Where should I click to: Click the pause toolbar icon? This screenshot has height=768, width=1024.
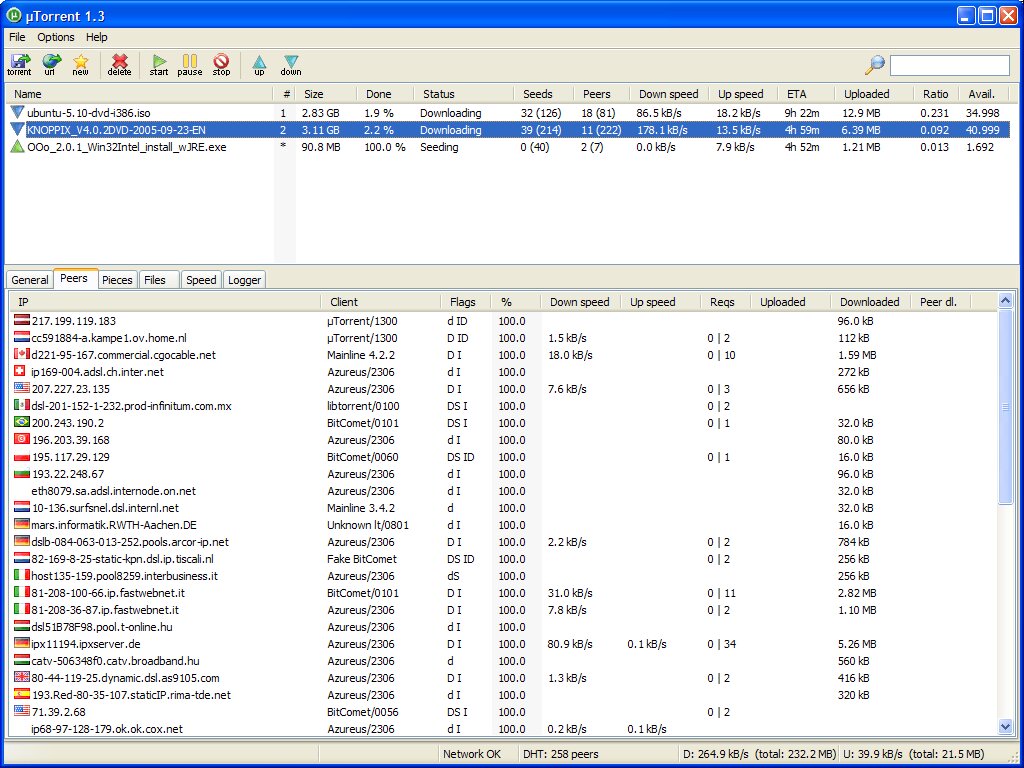(x=189, y=64)
